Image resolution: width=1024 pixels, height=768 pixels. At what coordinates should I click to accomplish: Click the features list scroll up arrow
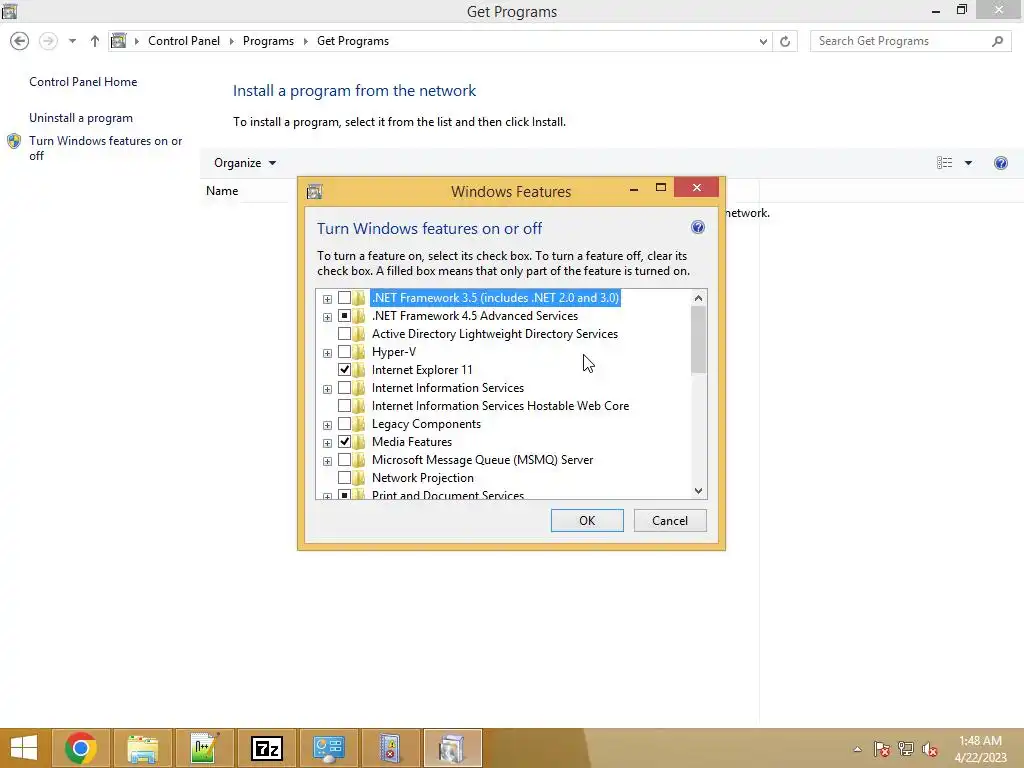tap(698, 298)
